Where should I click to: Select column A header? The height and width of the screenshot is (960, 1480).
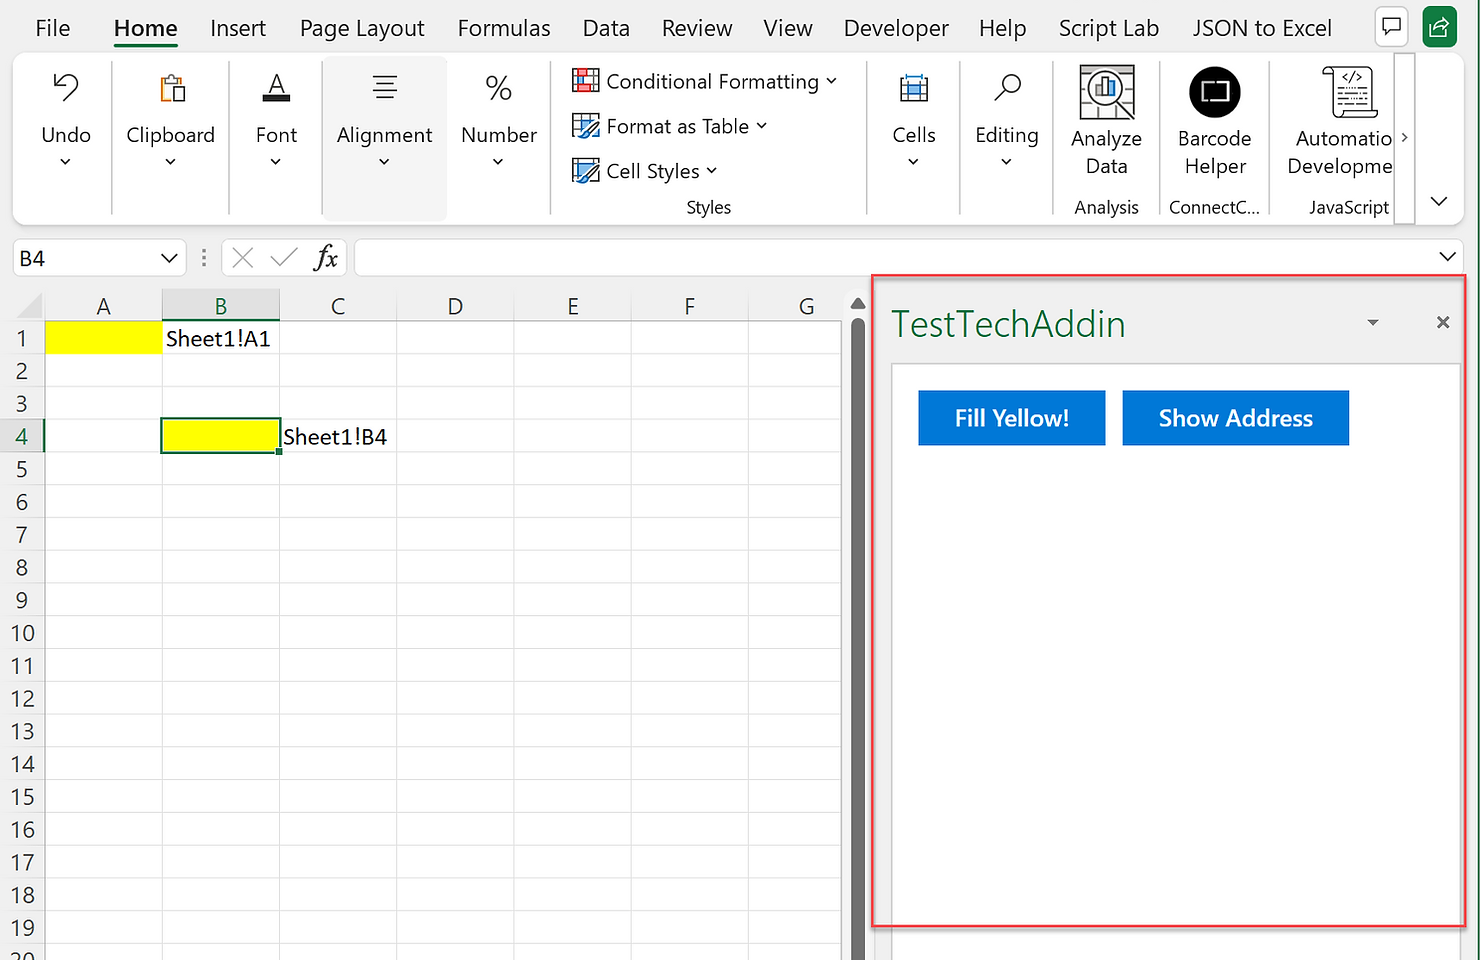[103, 306]
